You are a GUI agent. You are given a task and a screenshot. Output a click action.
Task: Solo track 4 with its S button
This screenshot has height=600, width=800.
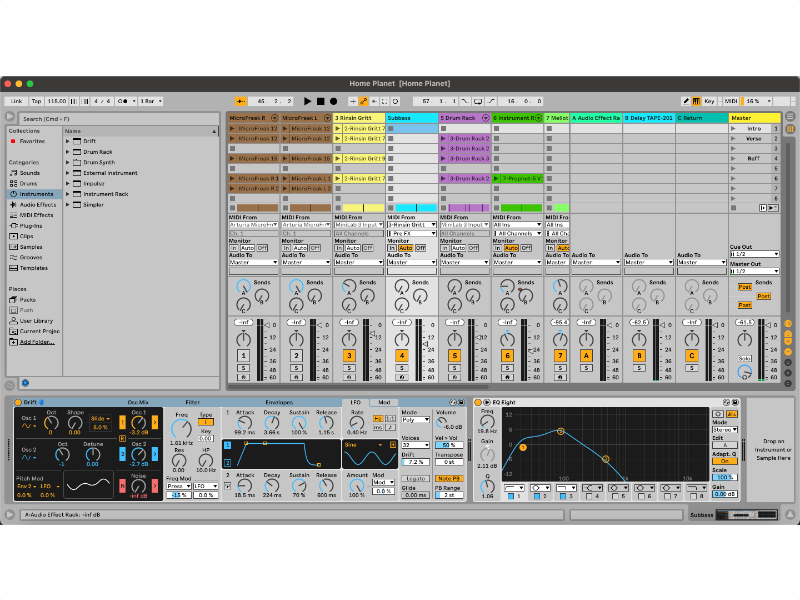pyautogui.click(x=402, y=368)
